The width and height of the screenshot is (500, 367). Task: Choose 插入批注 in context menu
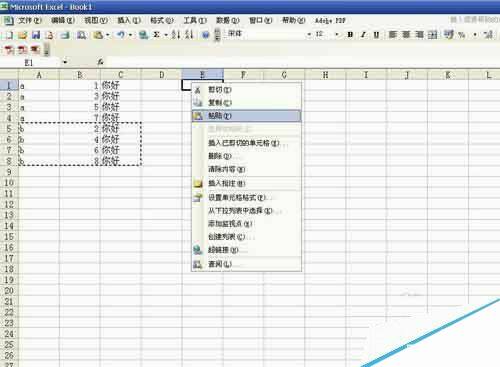[x=247, y=183]
